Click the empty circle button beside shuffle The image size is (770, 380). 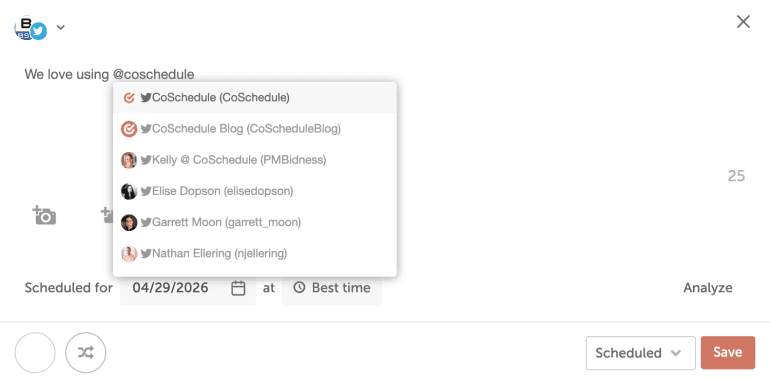pyautogui.click(x=35, y=353)
